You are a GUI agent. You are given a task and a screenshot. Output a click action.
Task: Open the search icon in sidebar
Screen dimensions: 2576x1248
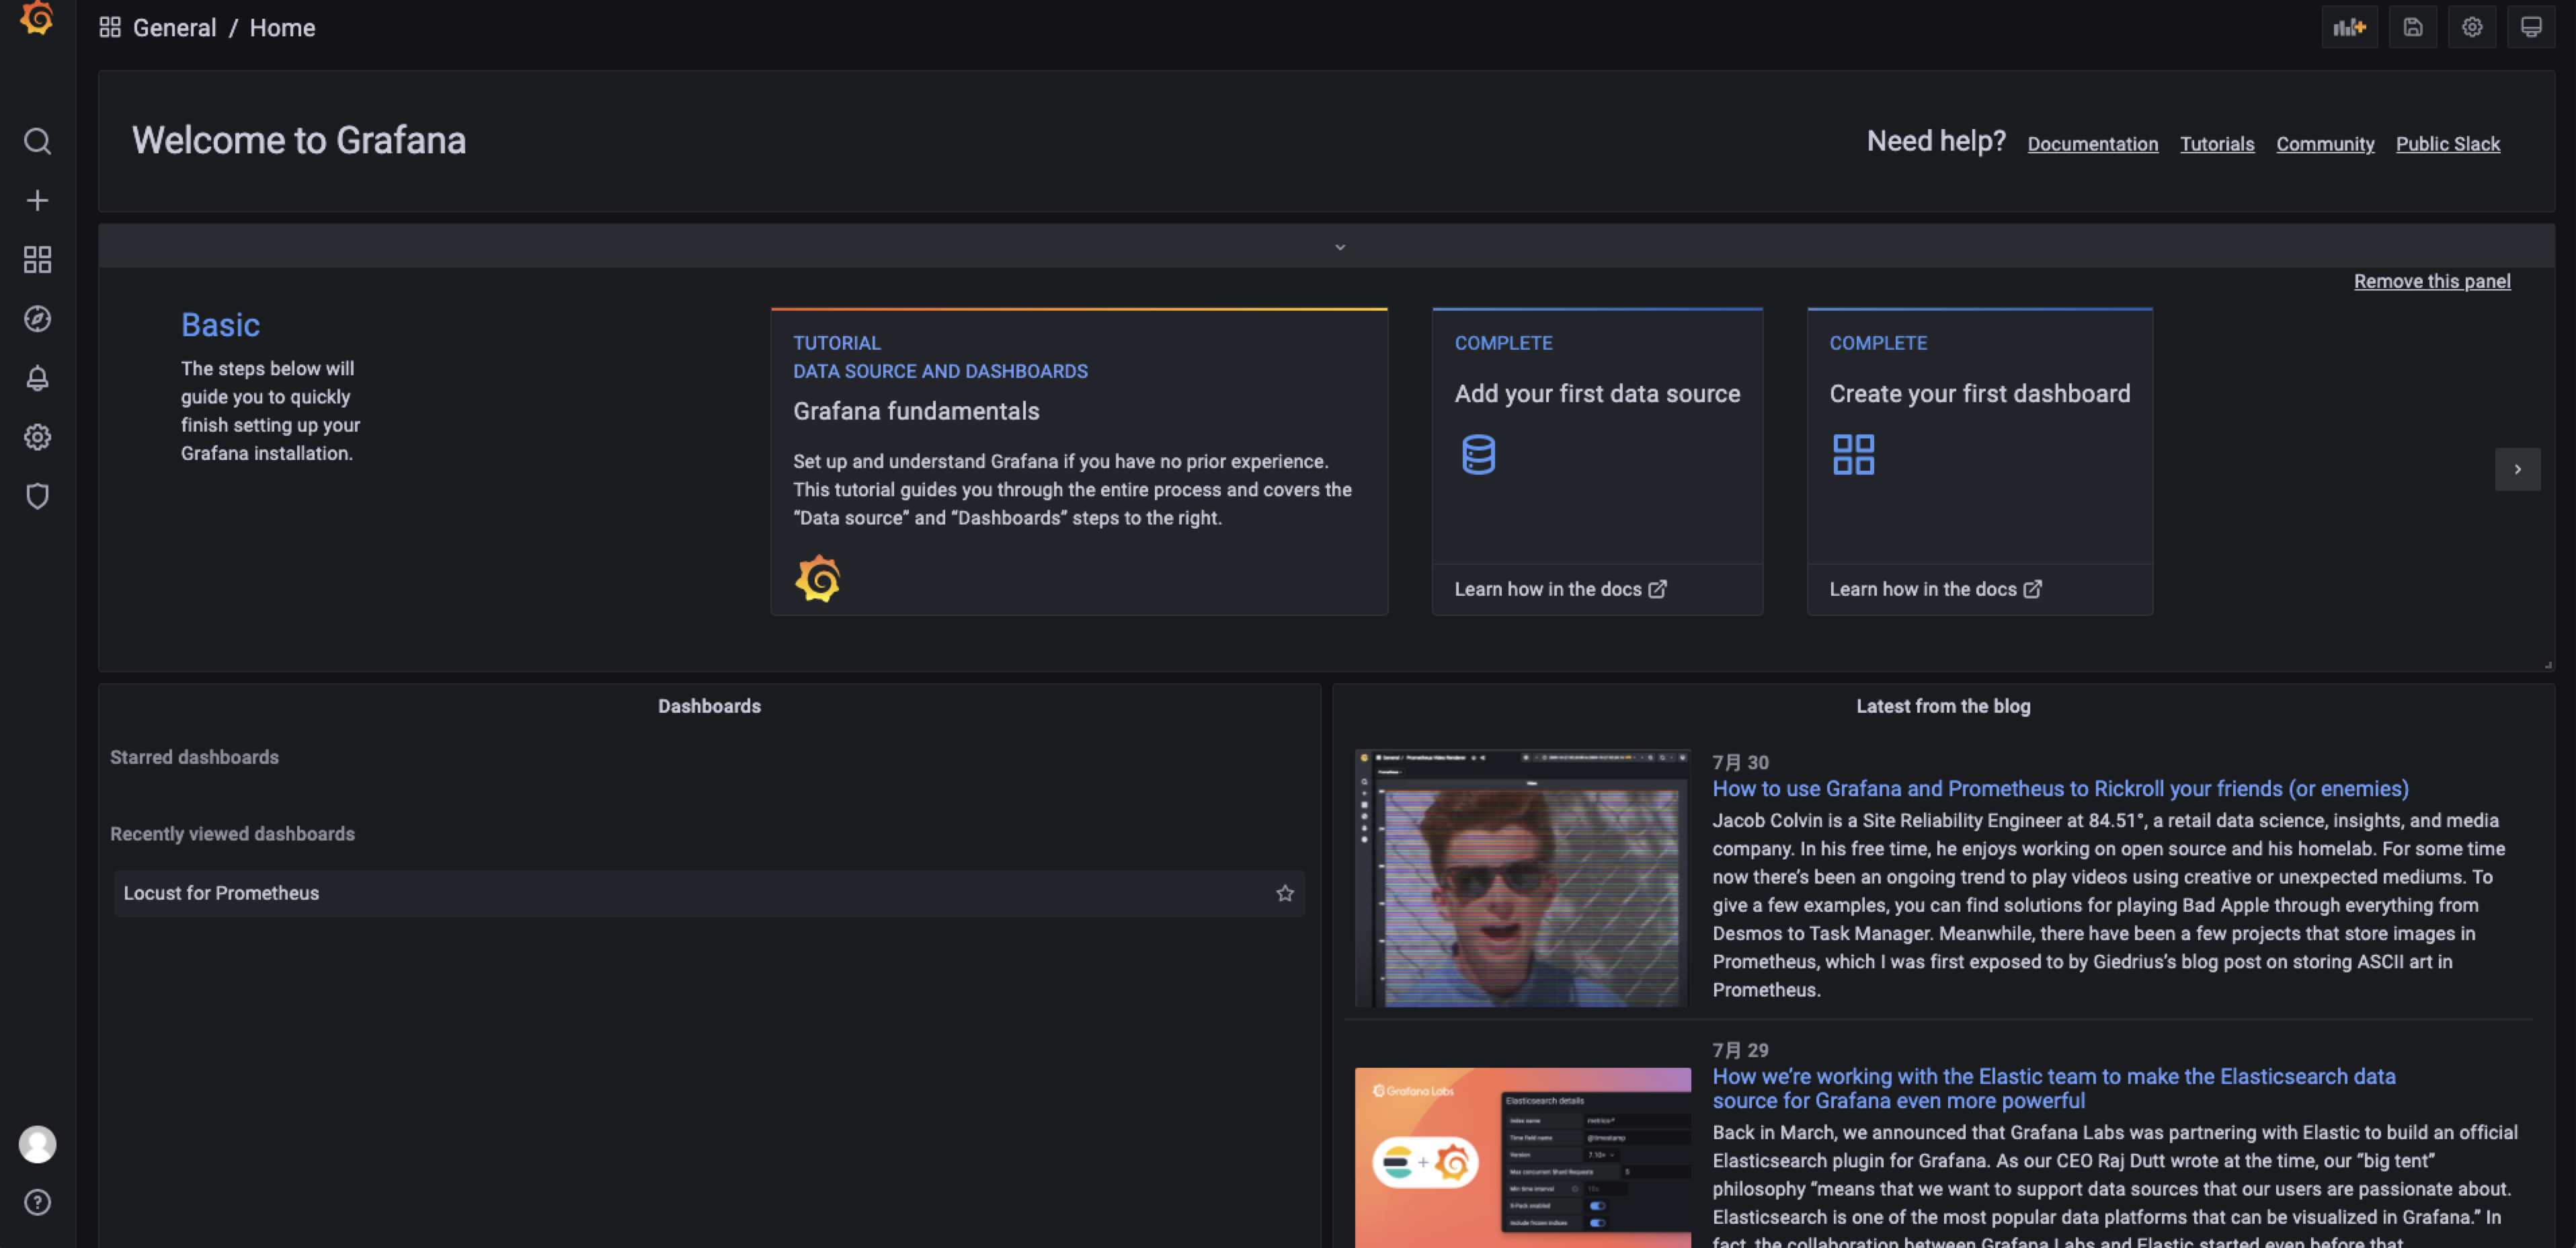37,141
